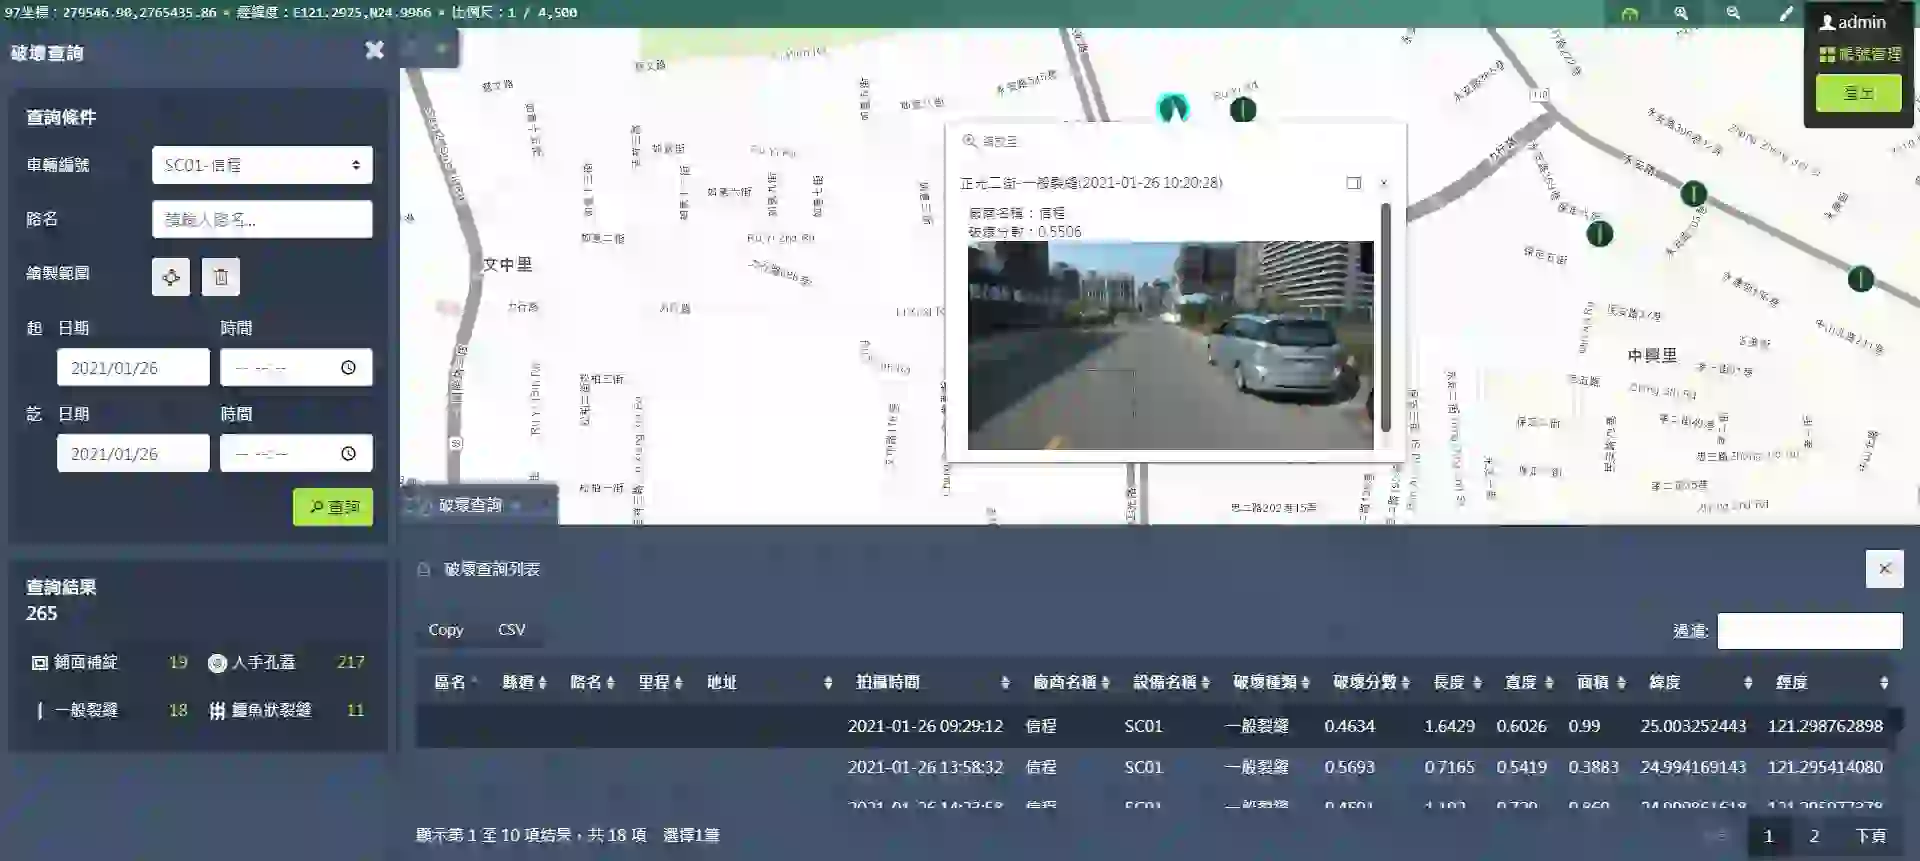1920x861 pixels.
Task: Open the end time clock picker
Action: [x=348, y=454]
